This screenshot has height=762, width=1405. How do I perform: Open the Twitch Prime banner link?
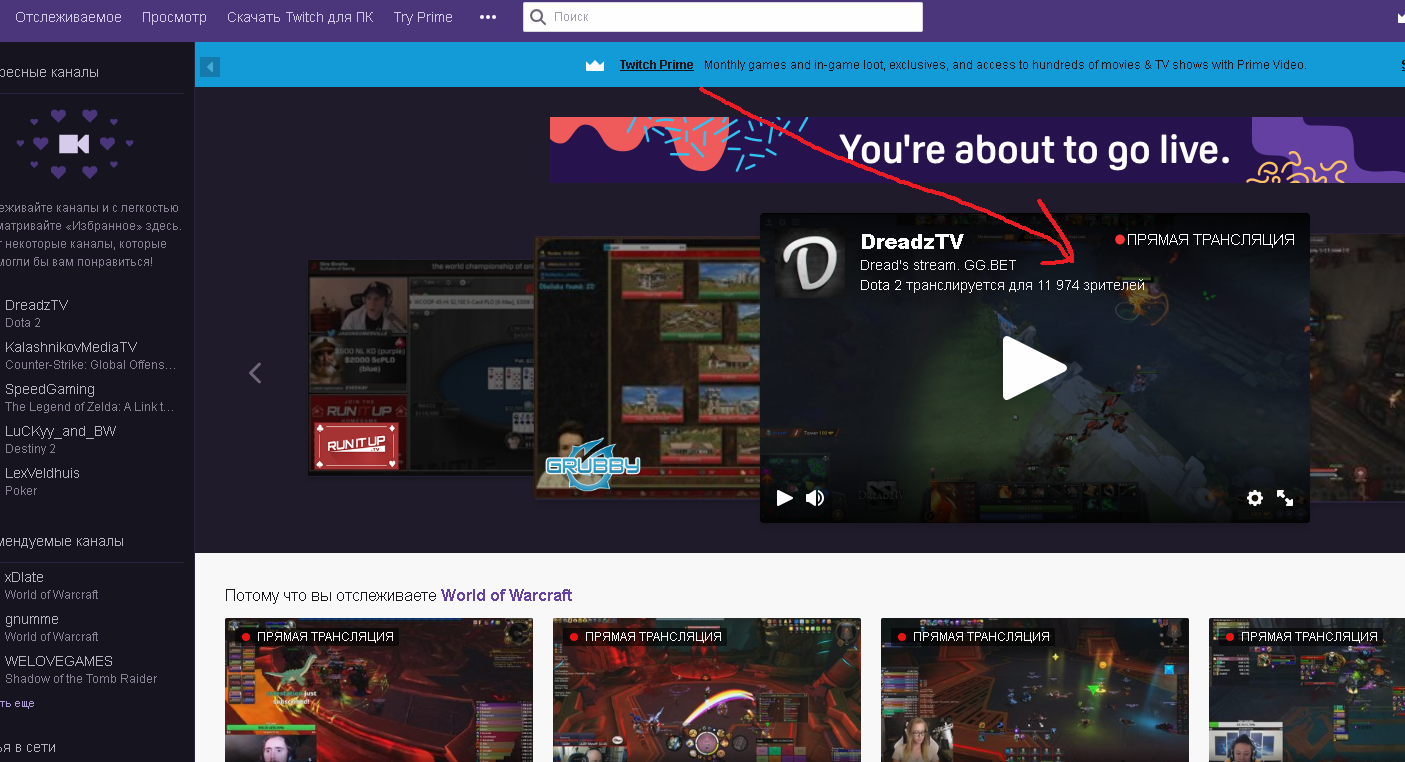pos(656,65)
